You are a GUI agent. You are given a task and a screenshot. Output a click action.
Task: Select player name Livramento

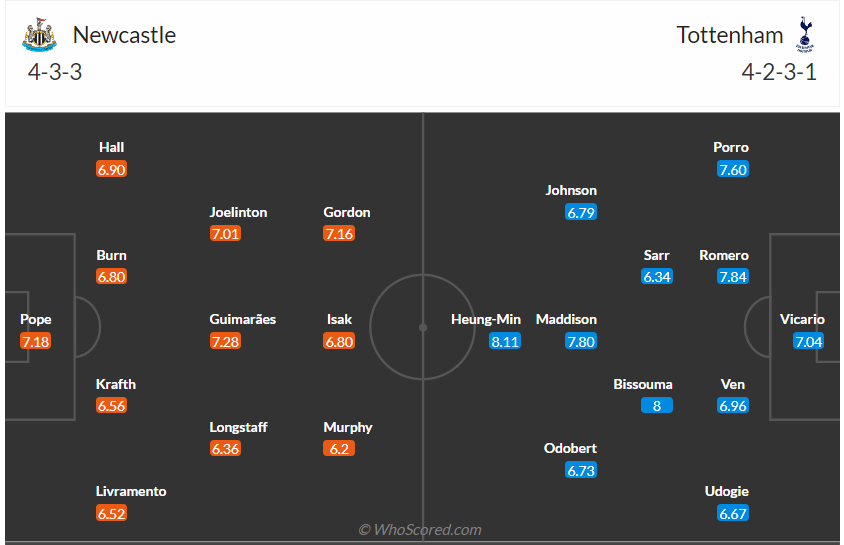(x=131, y=491)
